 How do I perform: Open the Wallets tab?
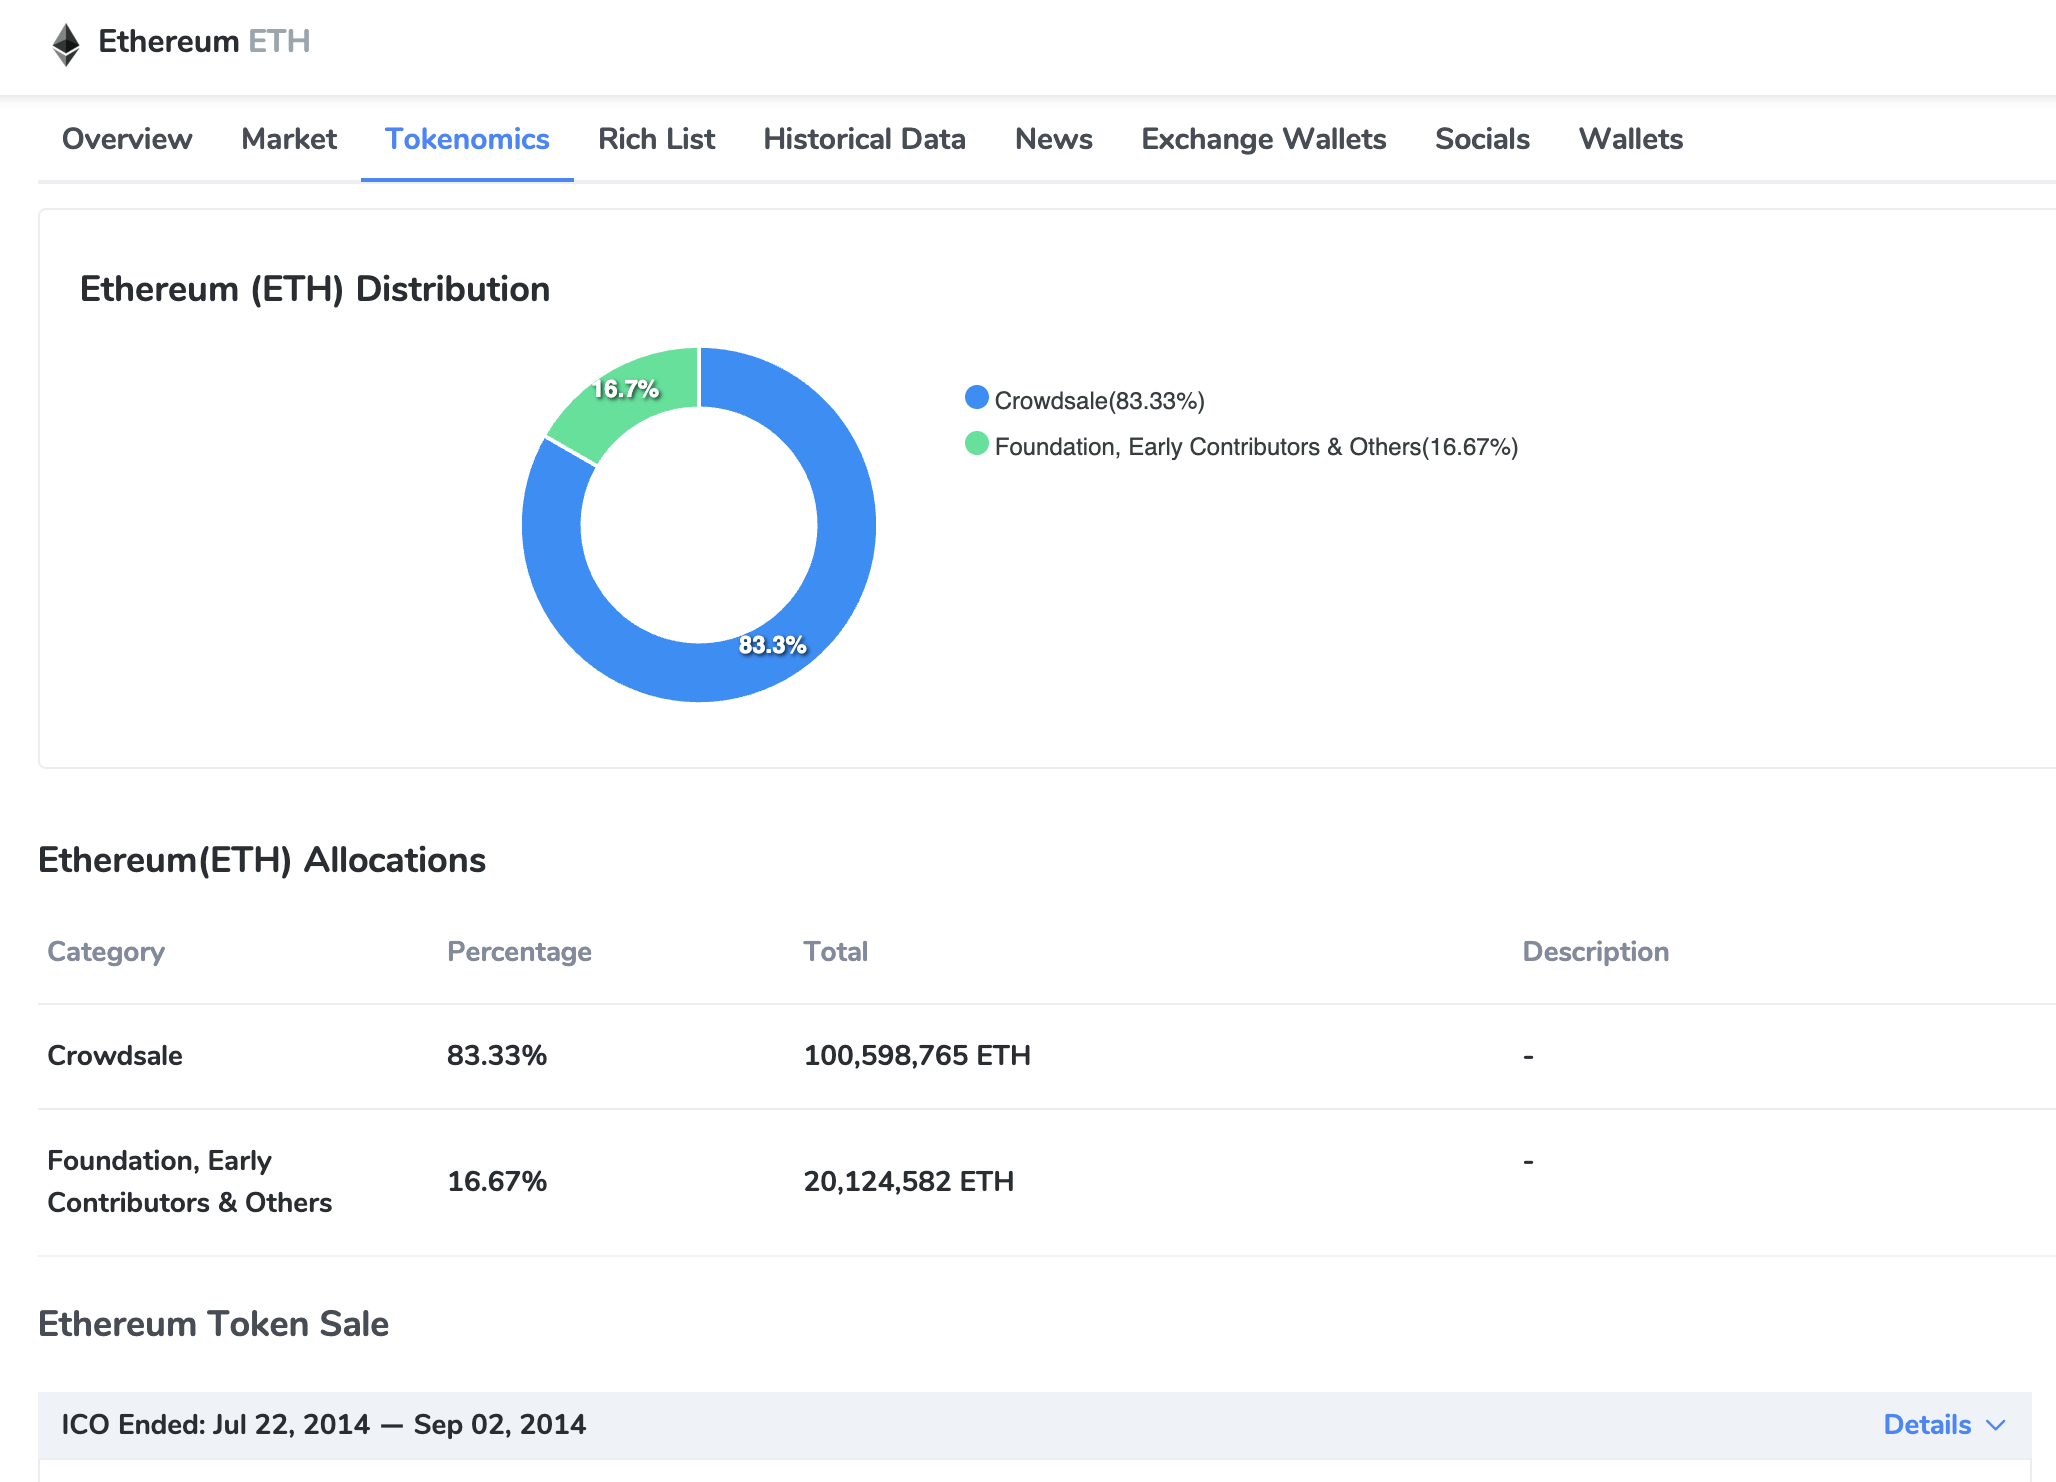coord(1630,139)
